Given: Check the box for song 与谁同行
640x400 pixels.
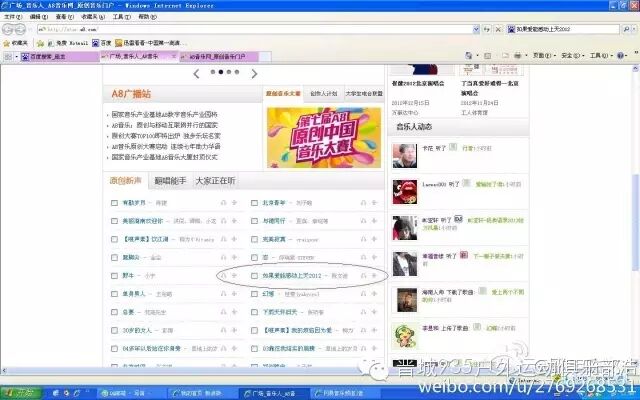Looking at the screenshot, I should click(254, 221).
